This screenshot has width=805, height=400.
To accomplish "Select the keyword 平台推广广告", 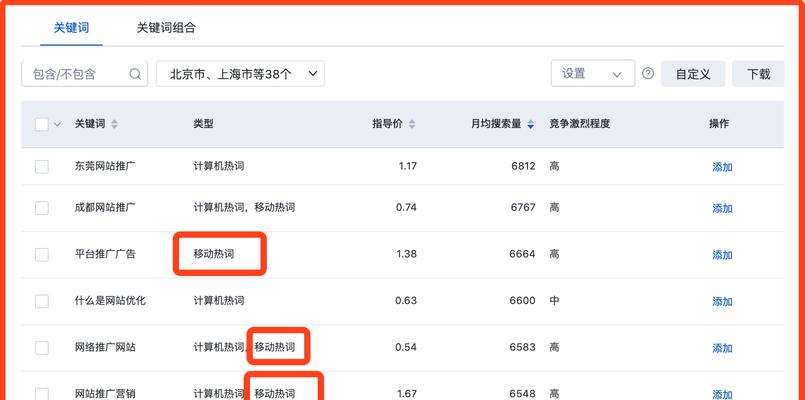I will coord(105,254).
